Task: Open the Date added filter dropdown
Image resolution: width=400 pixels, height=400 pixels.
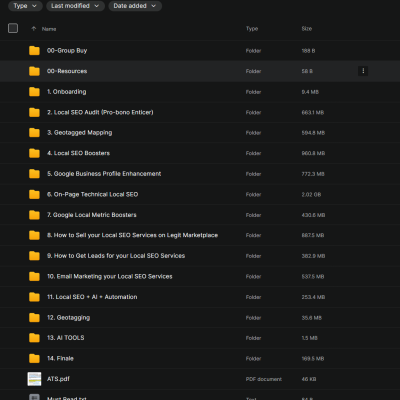Action: click(x=135, y=6)
